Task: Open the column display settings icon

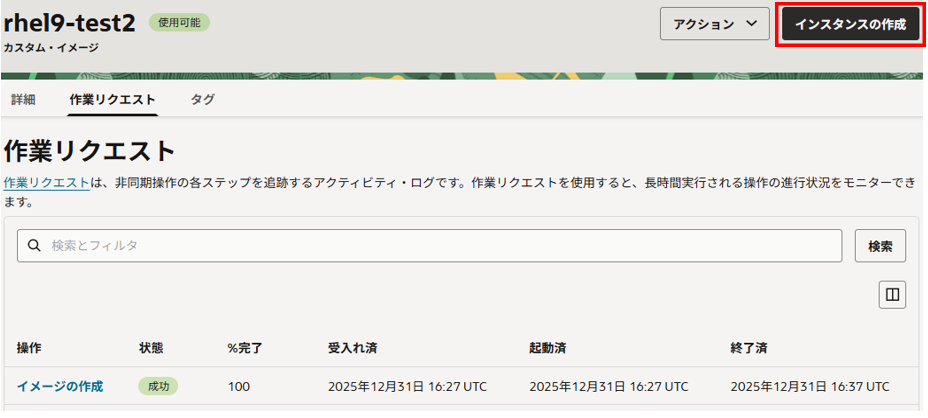Action: click(x=892, y=294)
